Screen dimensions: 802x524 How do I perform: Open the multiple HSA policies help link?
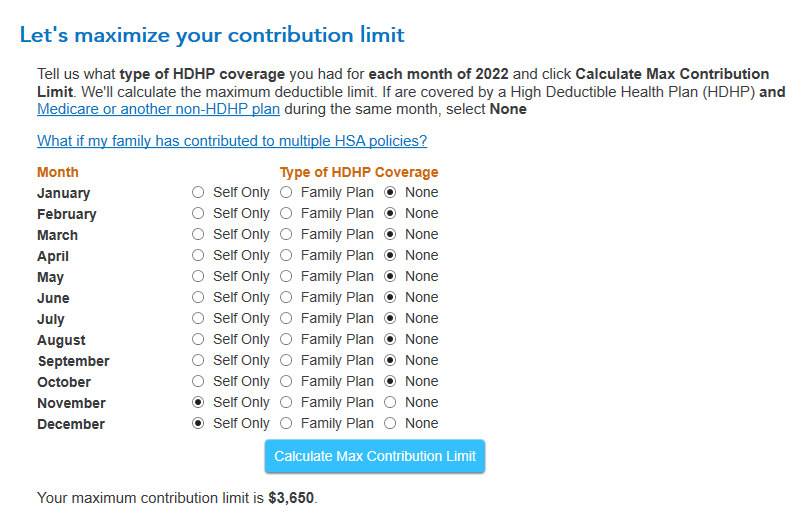(232, 141)
